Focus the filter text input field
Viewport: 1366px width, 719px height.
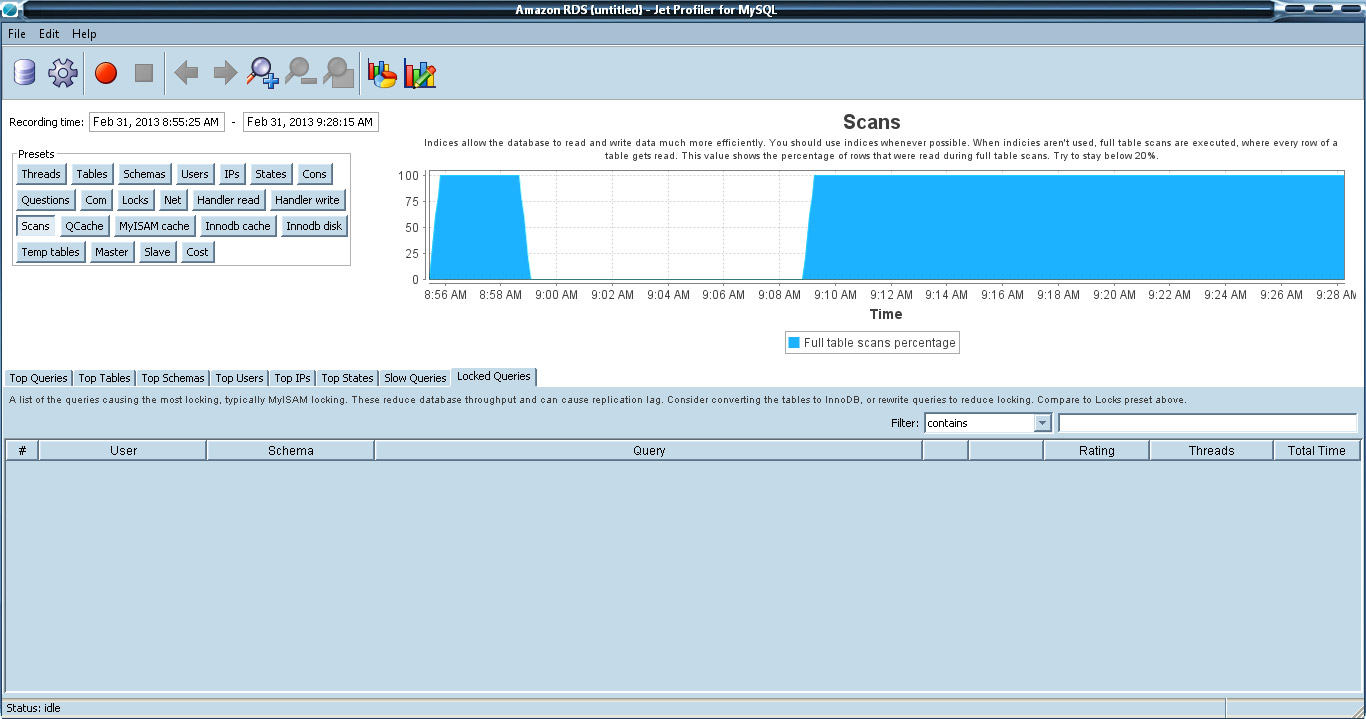tap(1207, 423)
